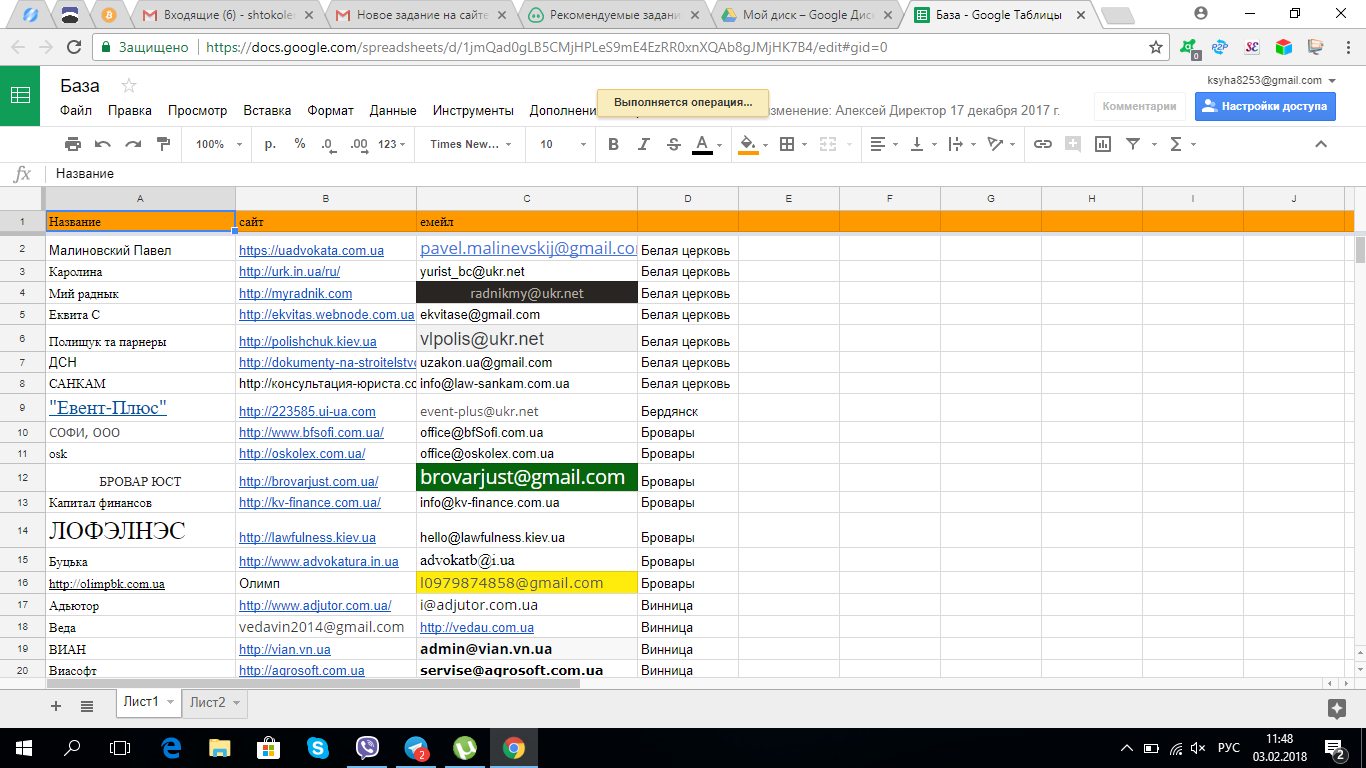Open the Данные menu
This screenshot has height=768, width=1366.
pos(393,111)
